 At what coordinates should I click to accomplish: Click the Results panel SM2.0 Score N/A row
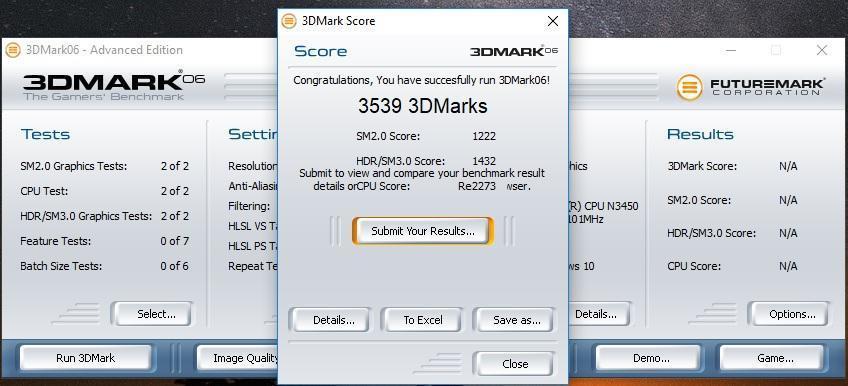[x=732, y=200]
